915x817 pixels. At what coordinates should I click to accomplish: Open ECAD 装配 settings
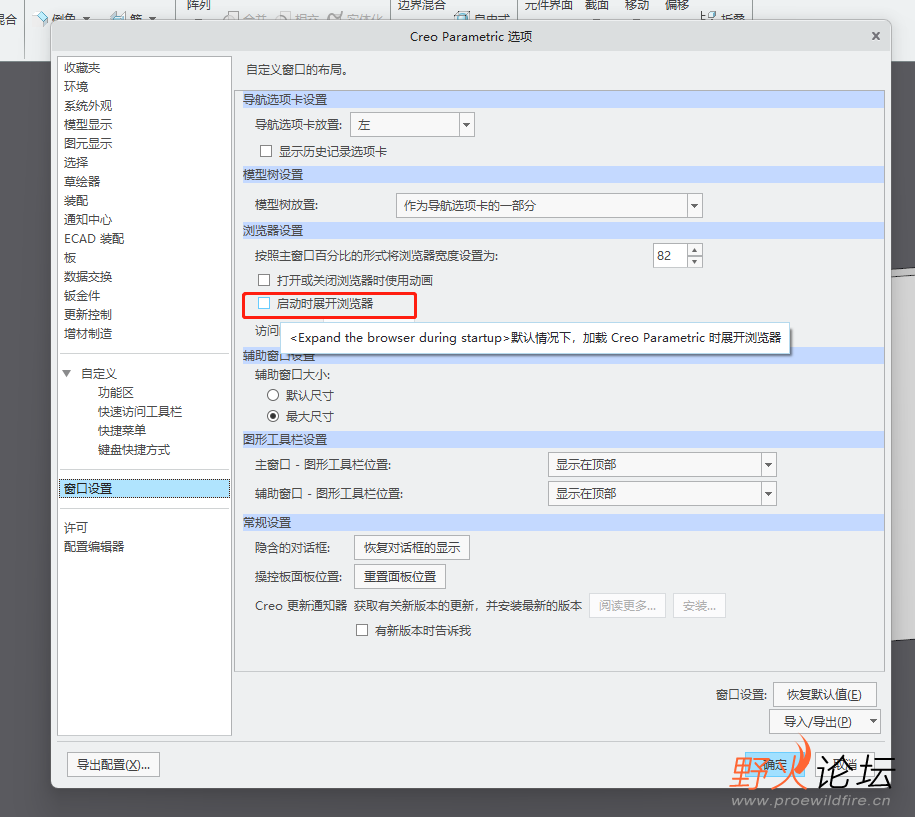(x=94, y=239)
